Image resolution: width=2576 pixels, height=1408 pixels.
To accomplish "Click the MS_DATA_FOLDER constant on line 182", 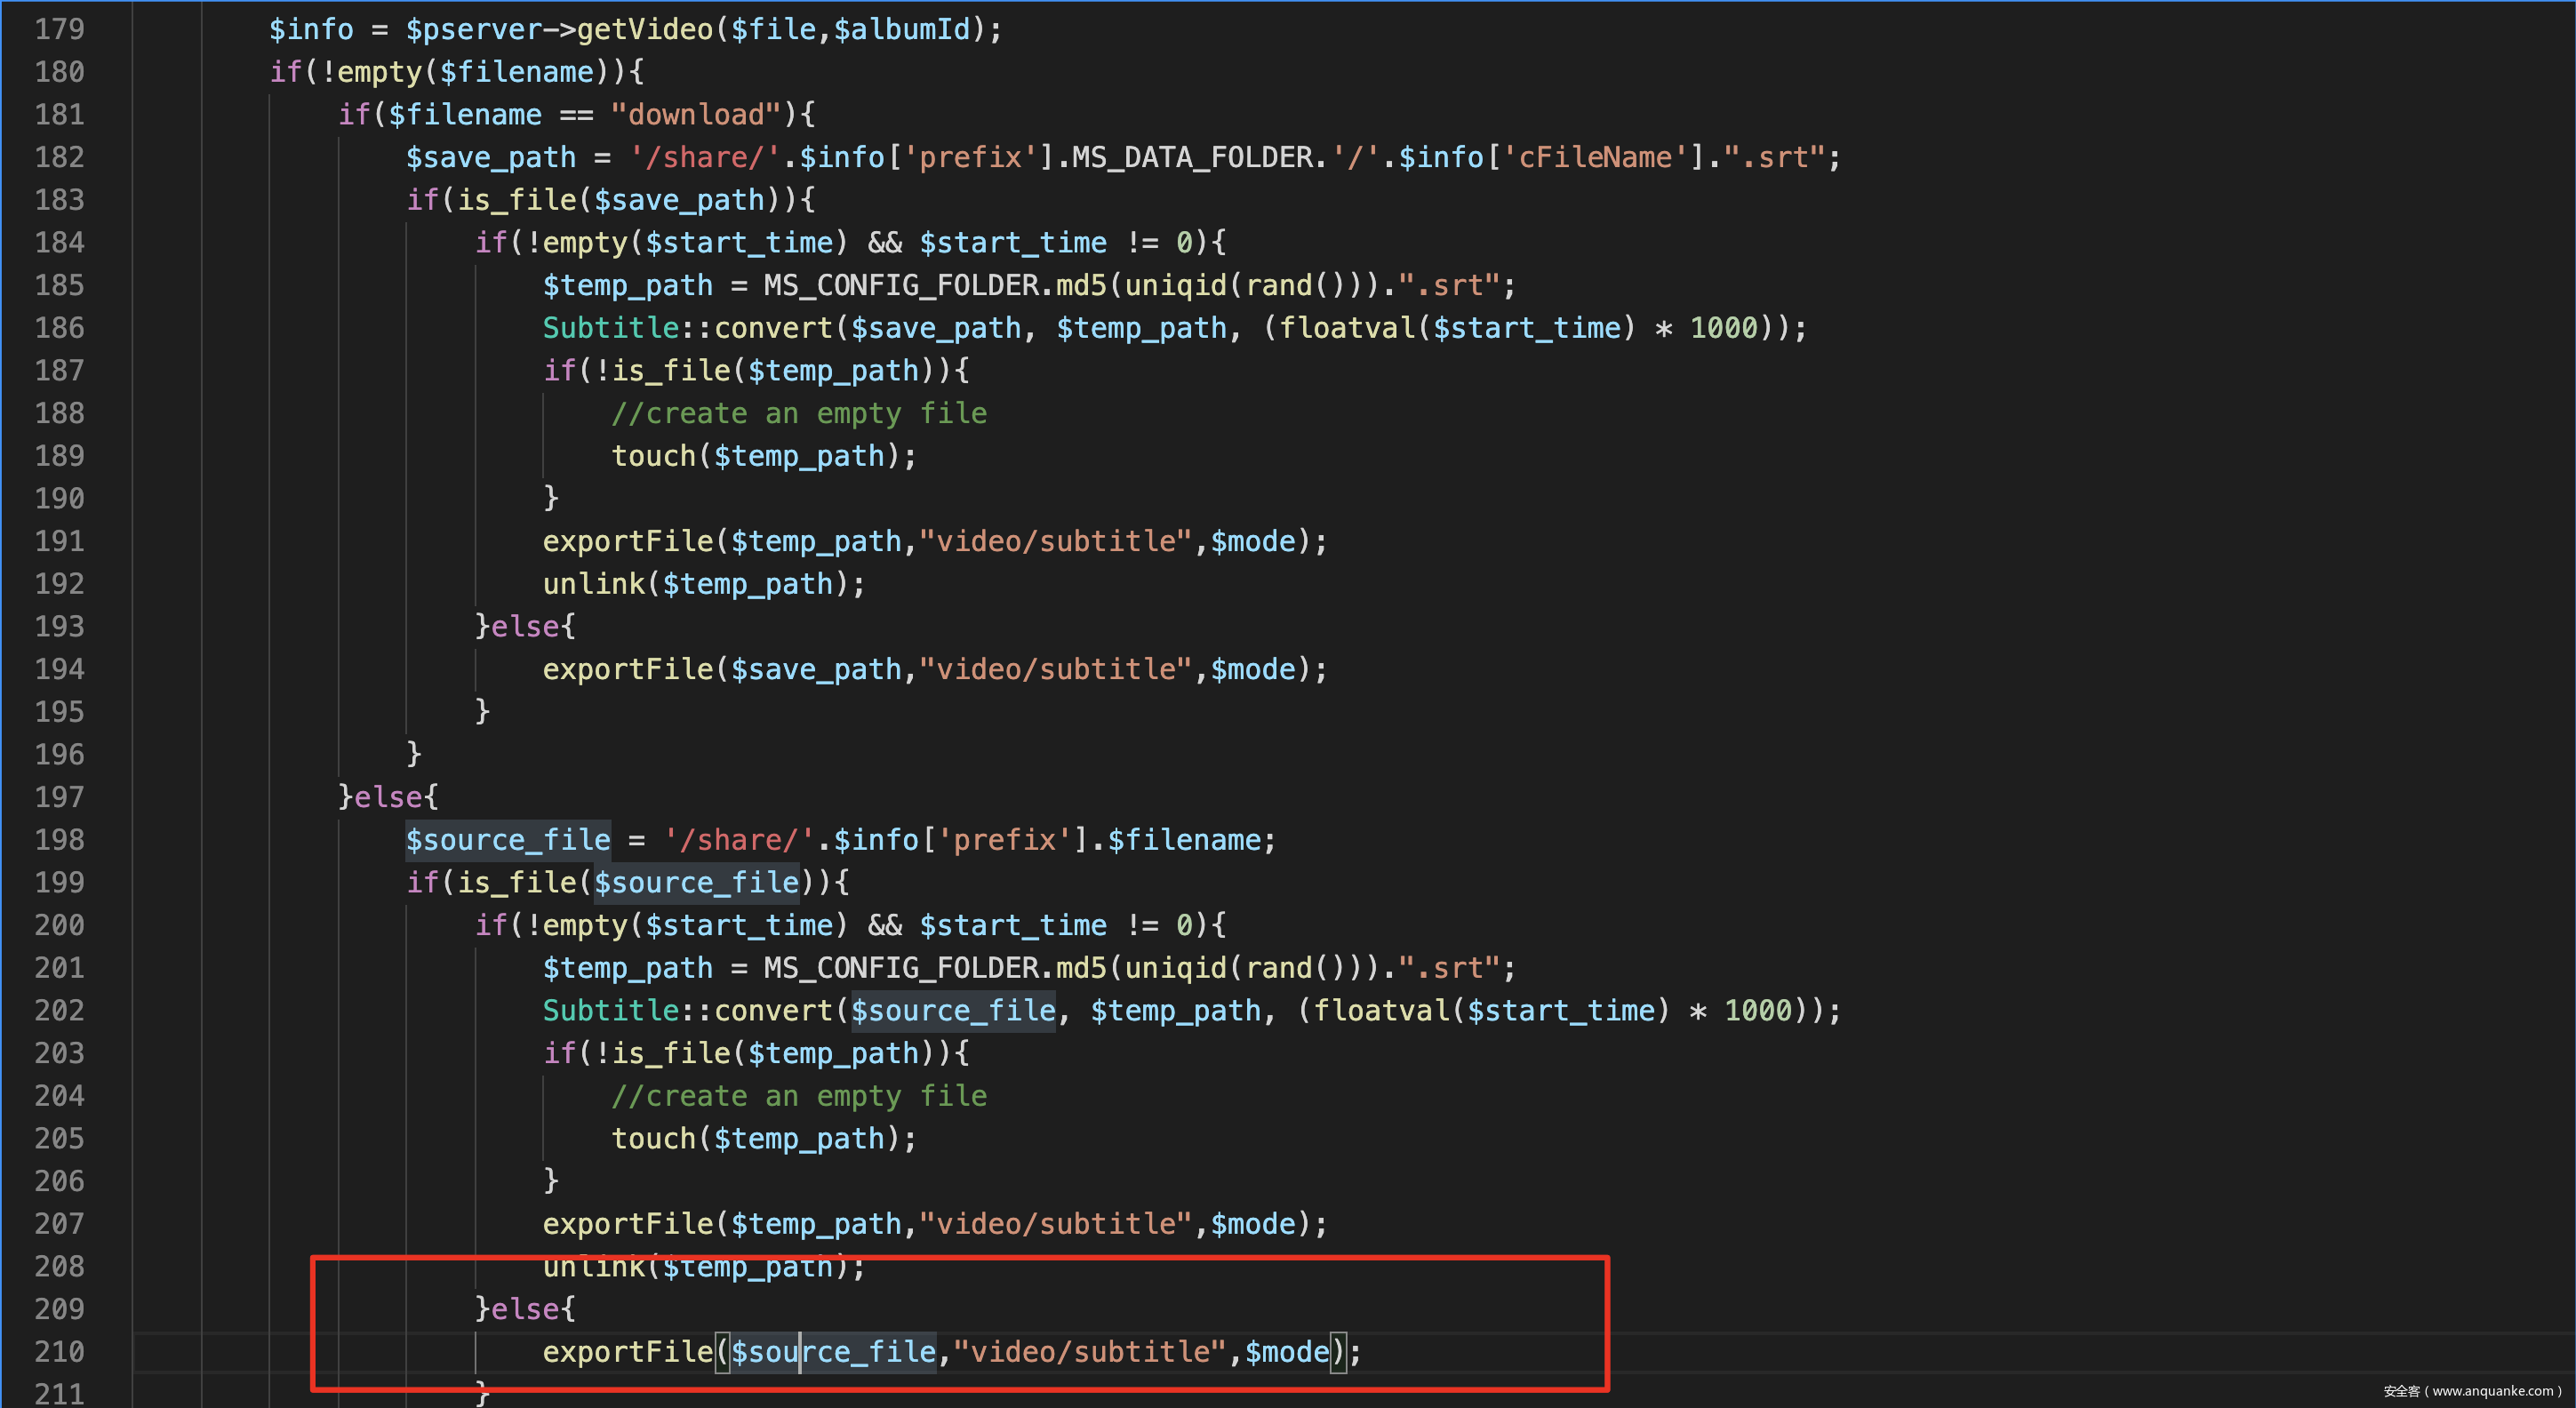I will point(1192,157).
